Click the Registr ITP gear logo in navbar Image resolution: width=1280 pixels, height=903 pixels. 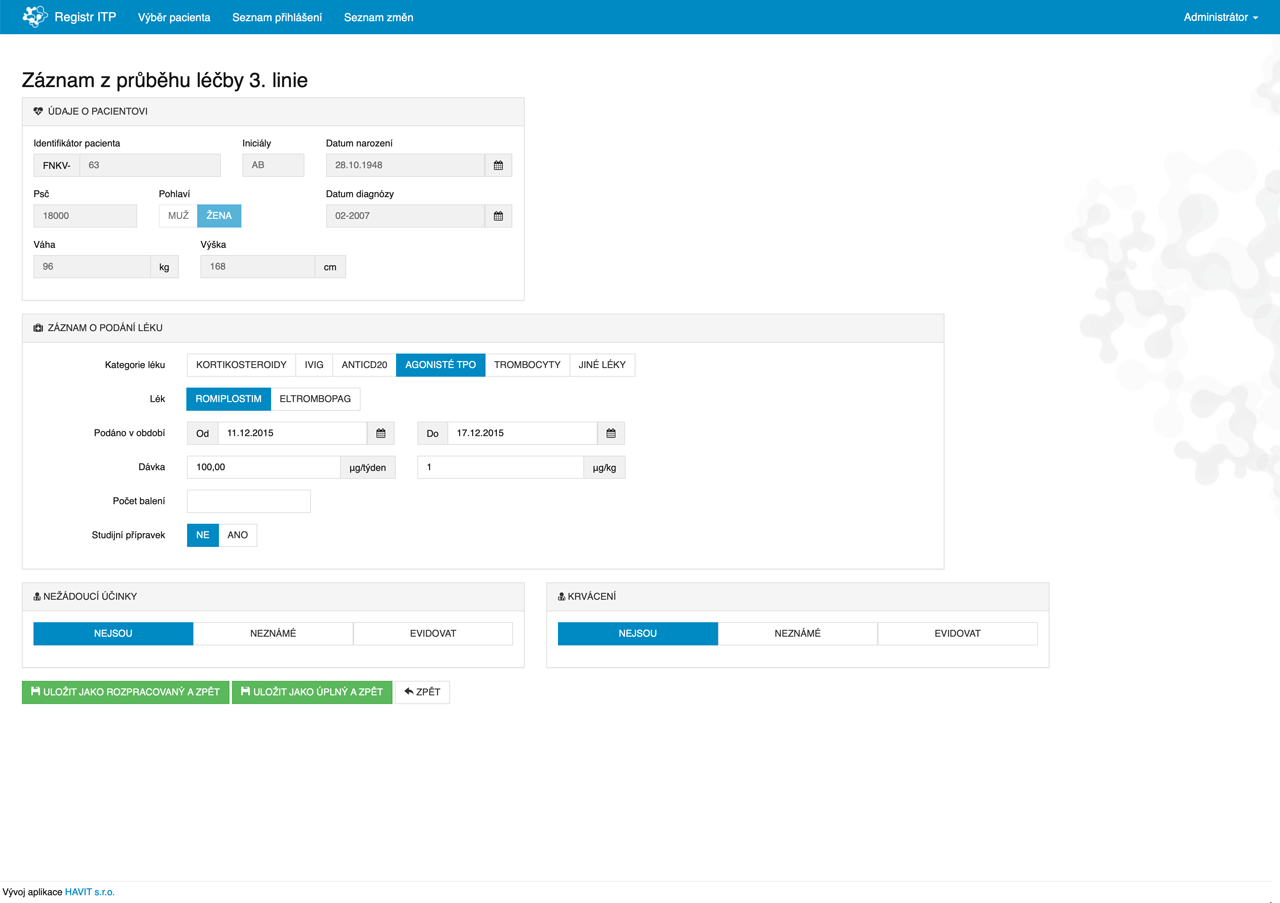pos(36,16)
